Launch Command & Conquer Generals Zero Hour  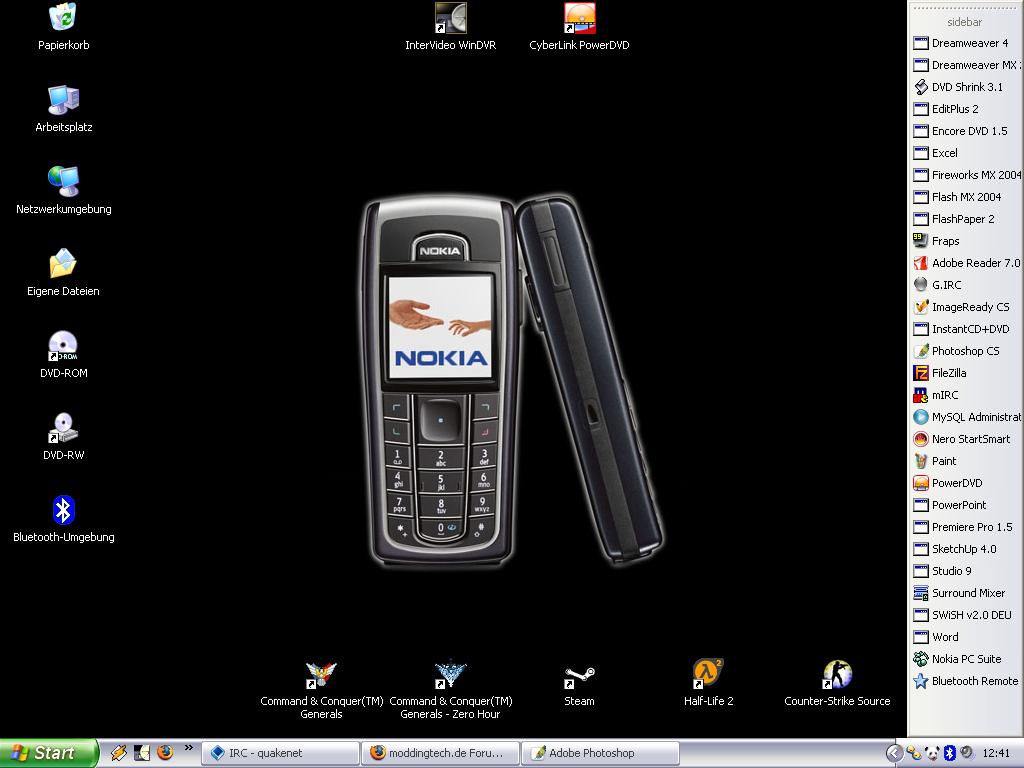click(x=450, y=676)
